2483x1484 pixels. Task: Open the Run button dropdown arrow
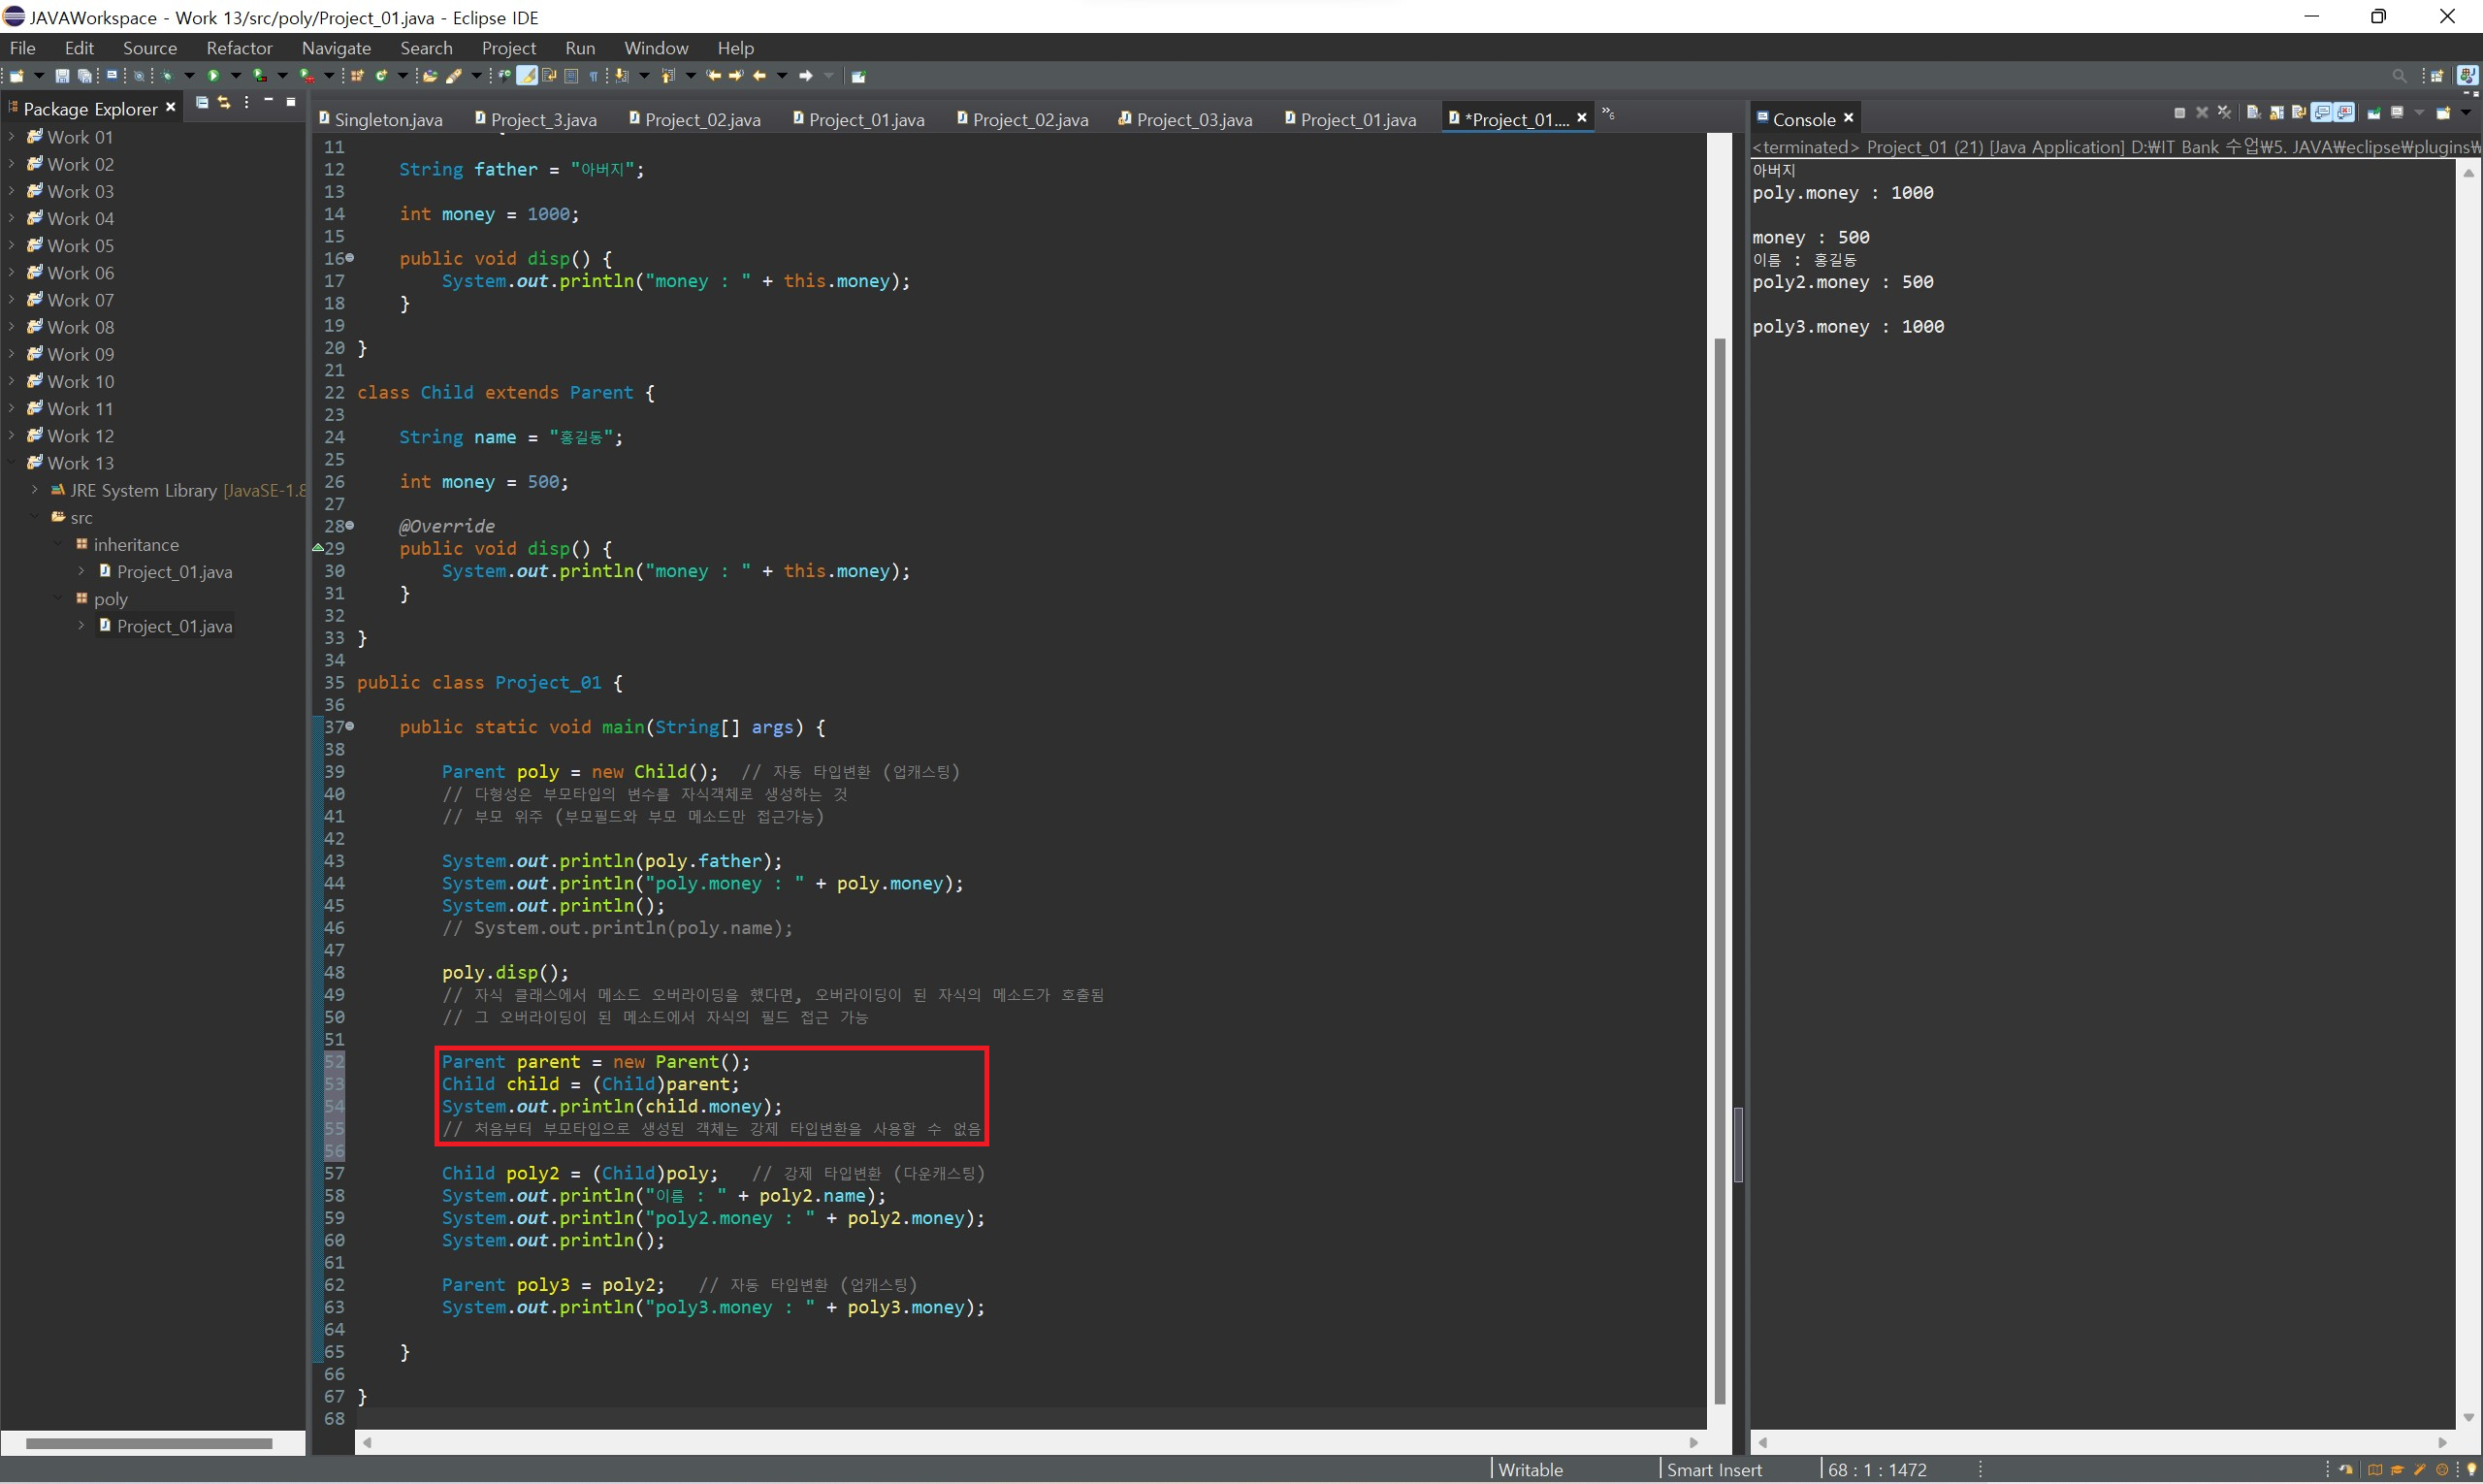click(236, 76)
